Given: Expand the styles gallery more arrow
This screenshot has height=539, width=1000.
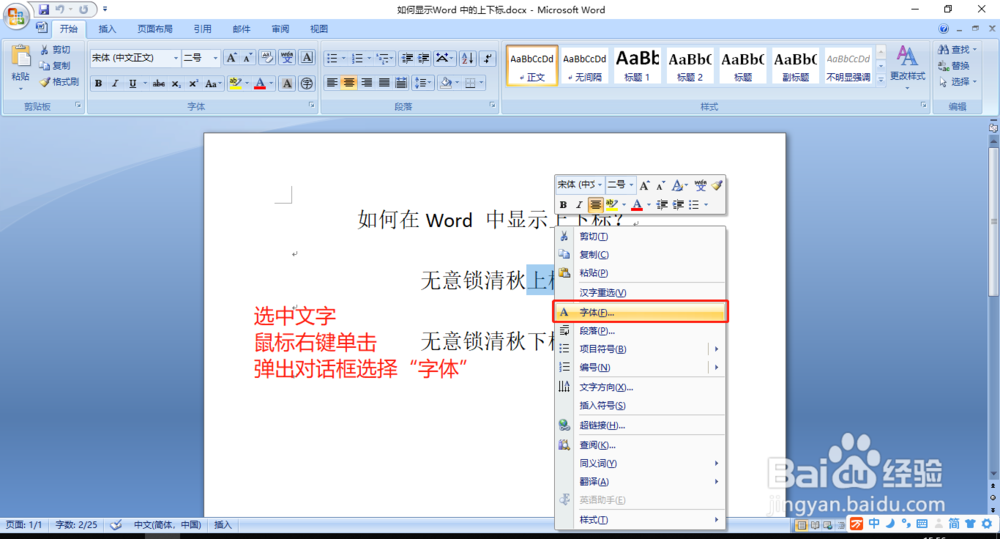Looking at the screenshot, I should pyautogui.click(x=881, y=80).
